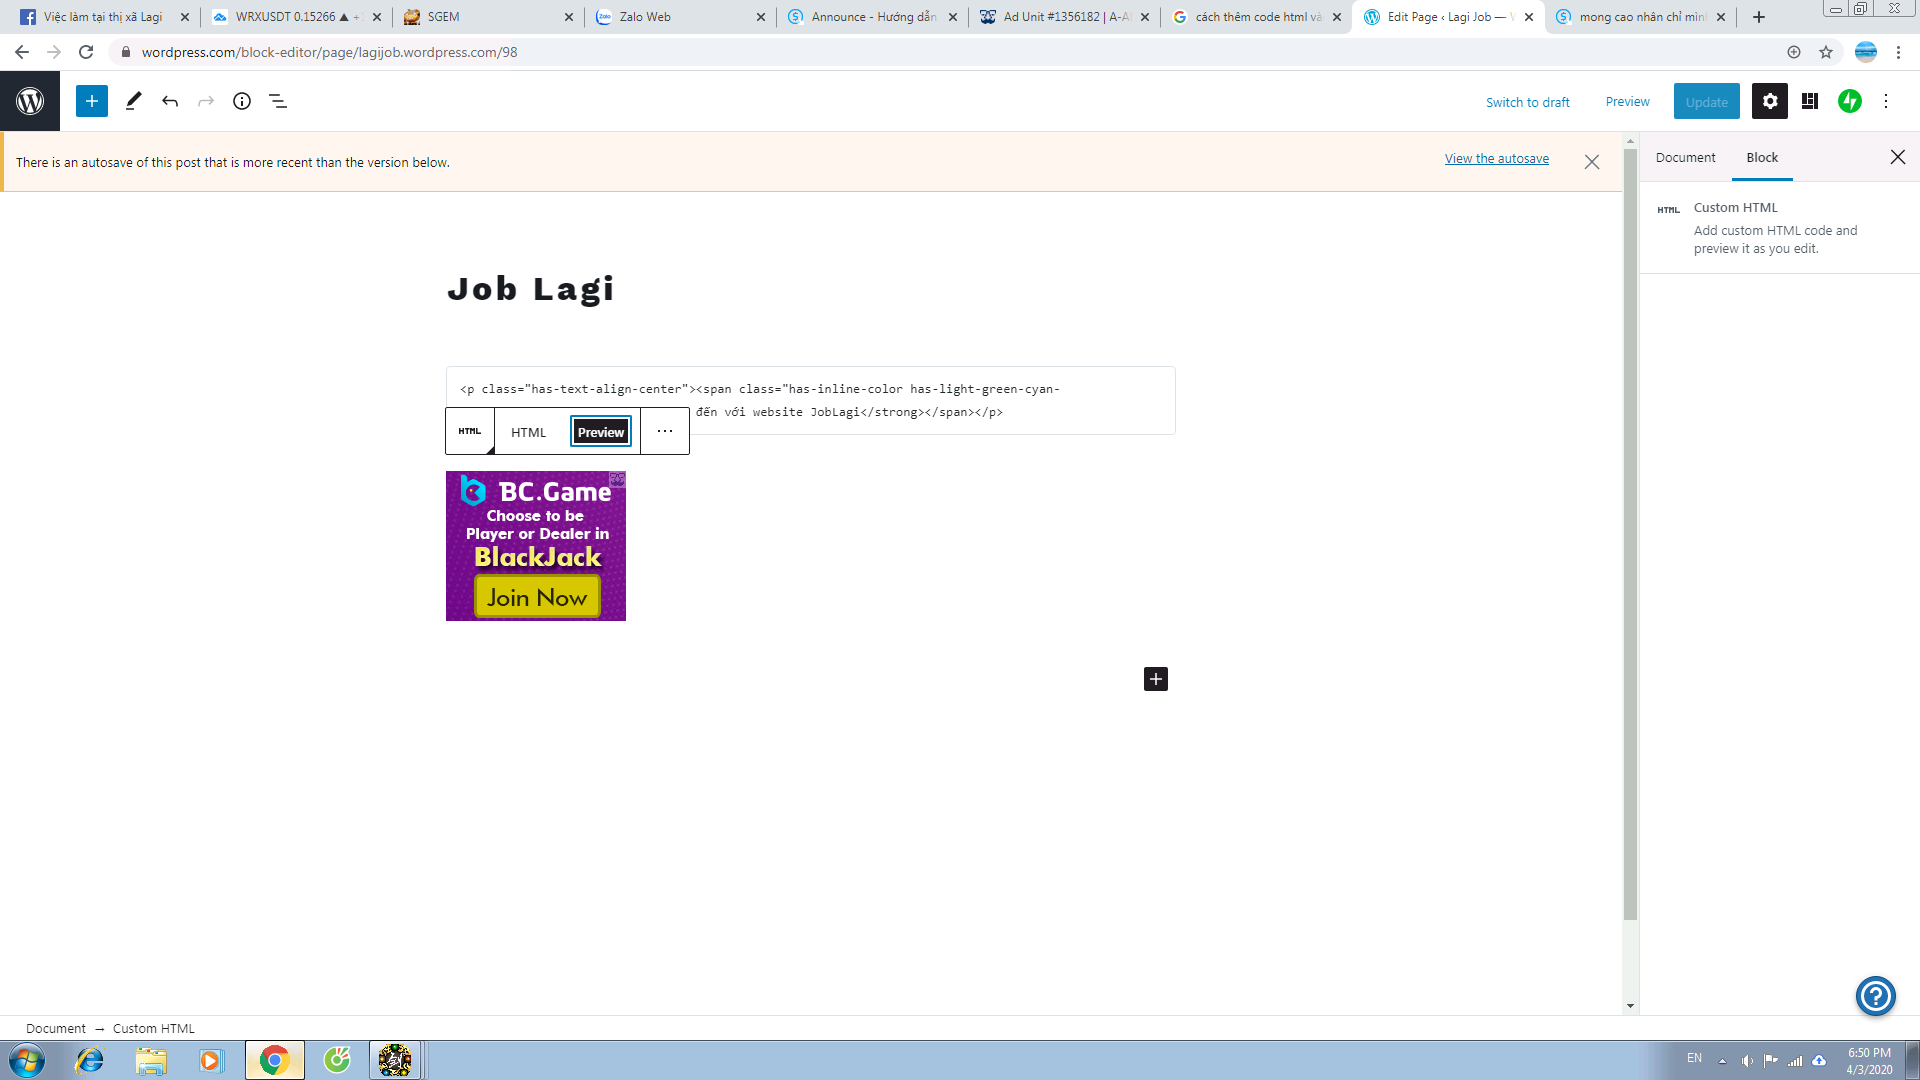This screenshot has height=1080, width=1920.
Task: Switch to the Document tab
Action: point(1684,157)
